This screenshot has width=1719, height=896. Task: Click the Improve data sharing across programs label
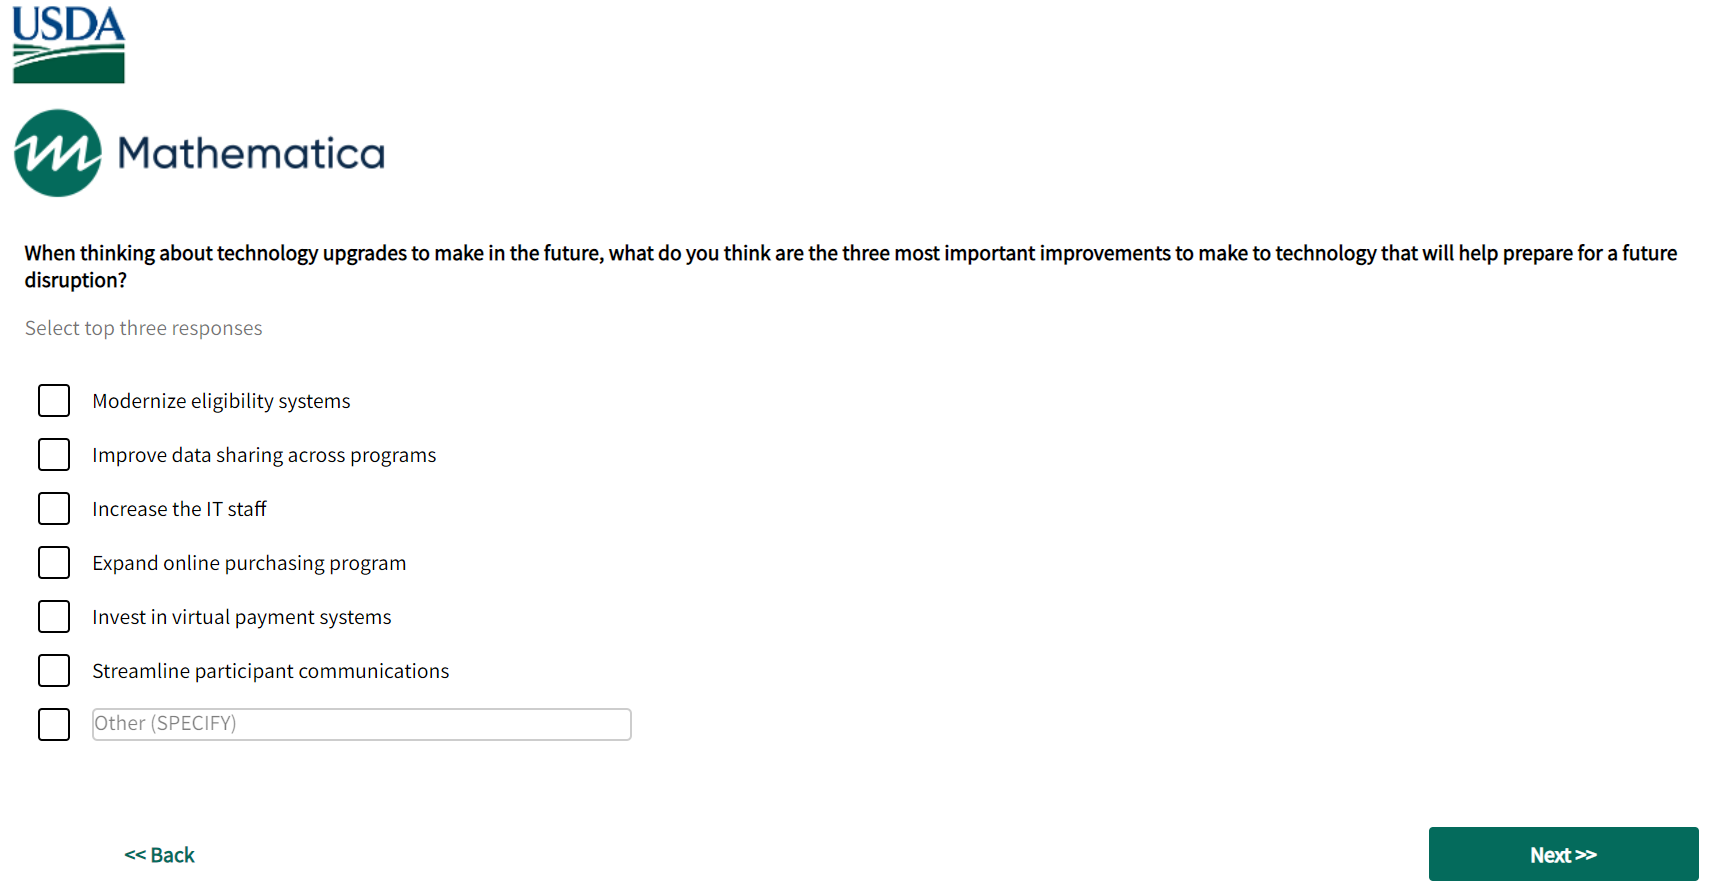point(264,455)
